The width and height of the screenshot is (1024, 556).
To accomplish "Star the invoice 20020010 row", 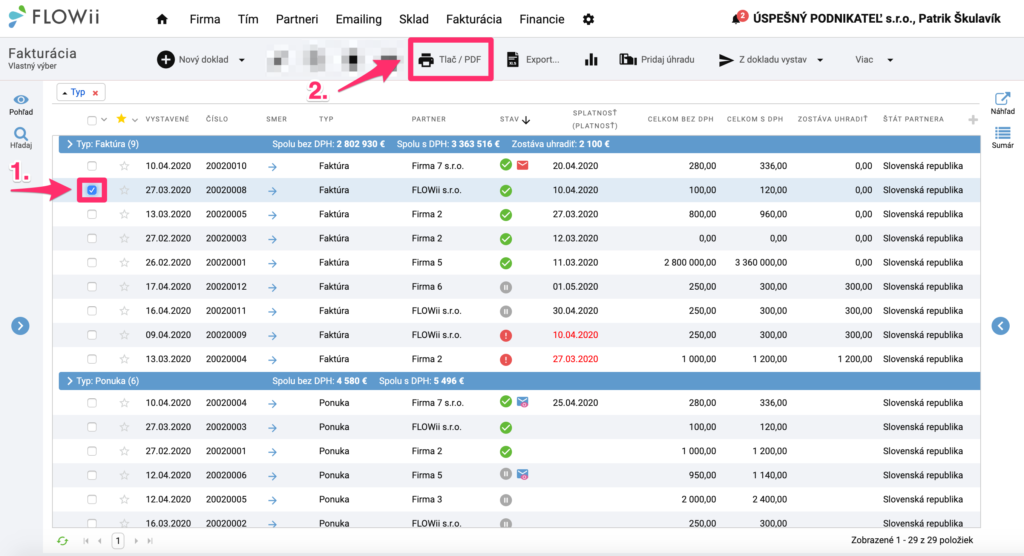I will point(124,166).
